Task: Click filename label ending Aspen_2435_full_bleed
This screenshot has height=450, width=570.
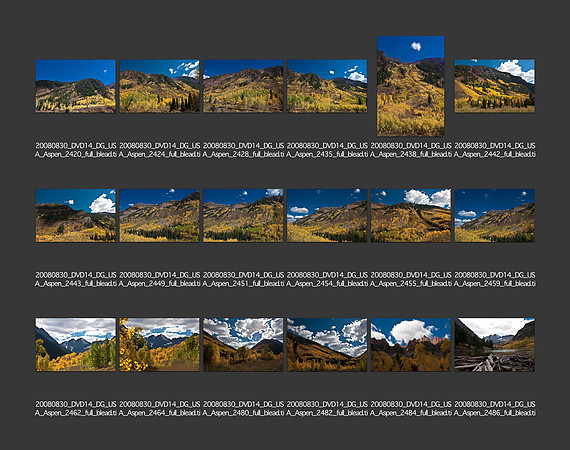Action: [327, 150]
